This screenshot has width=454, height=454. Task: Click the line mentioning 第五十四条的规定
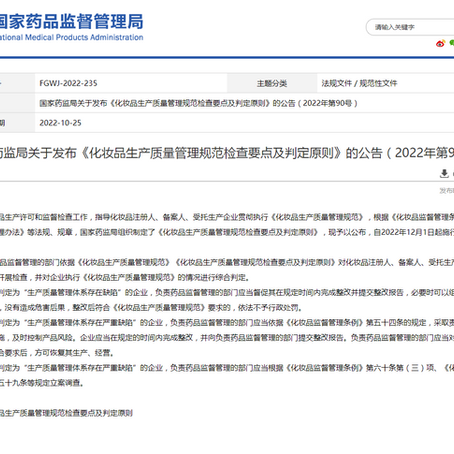click(x=227, y=323)
